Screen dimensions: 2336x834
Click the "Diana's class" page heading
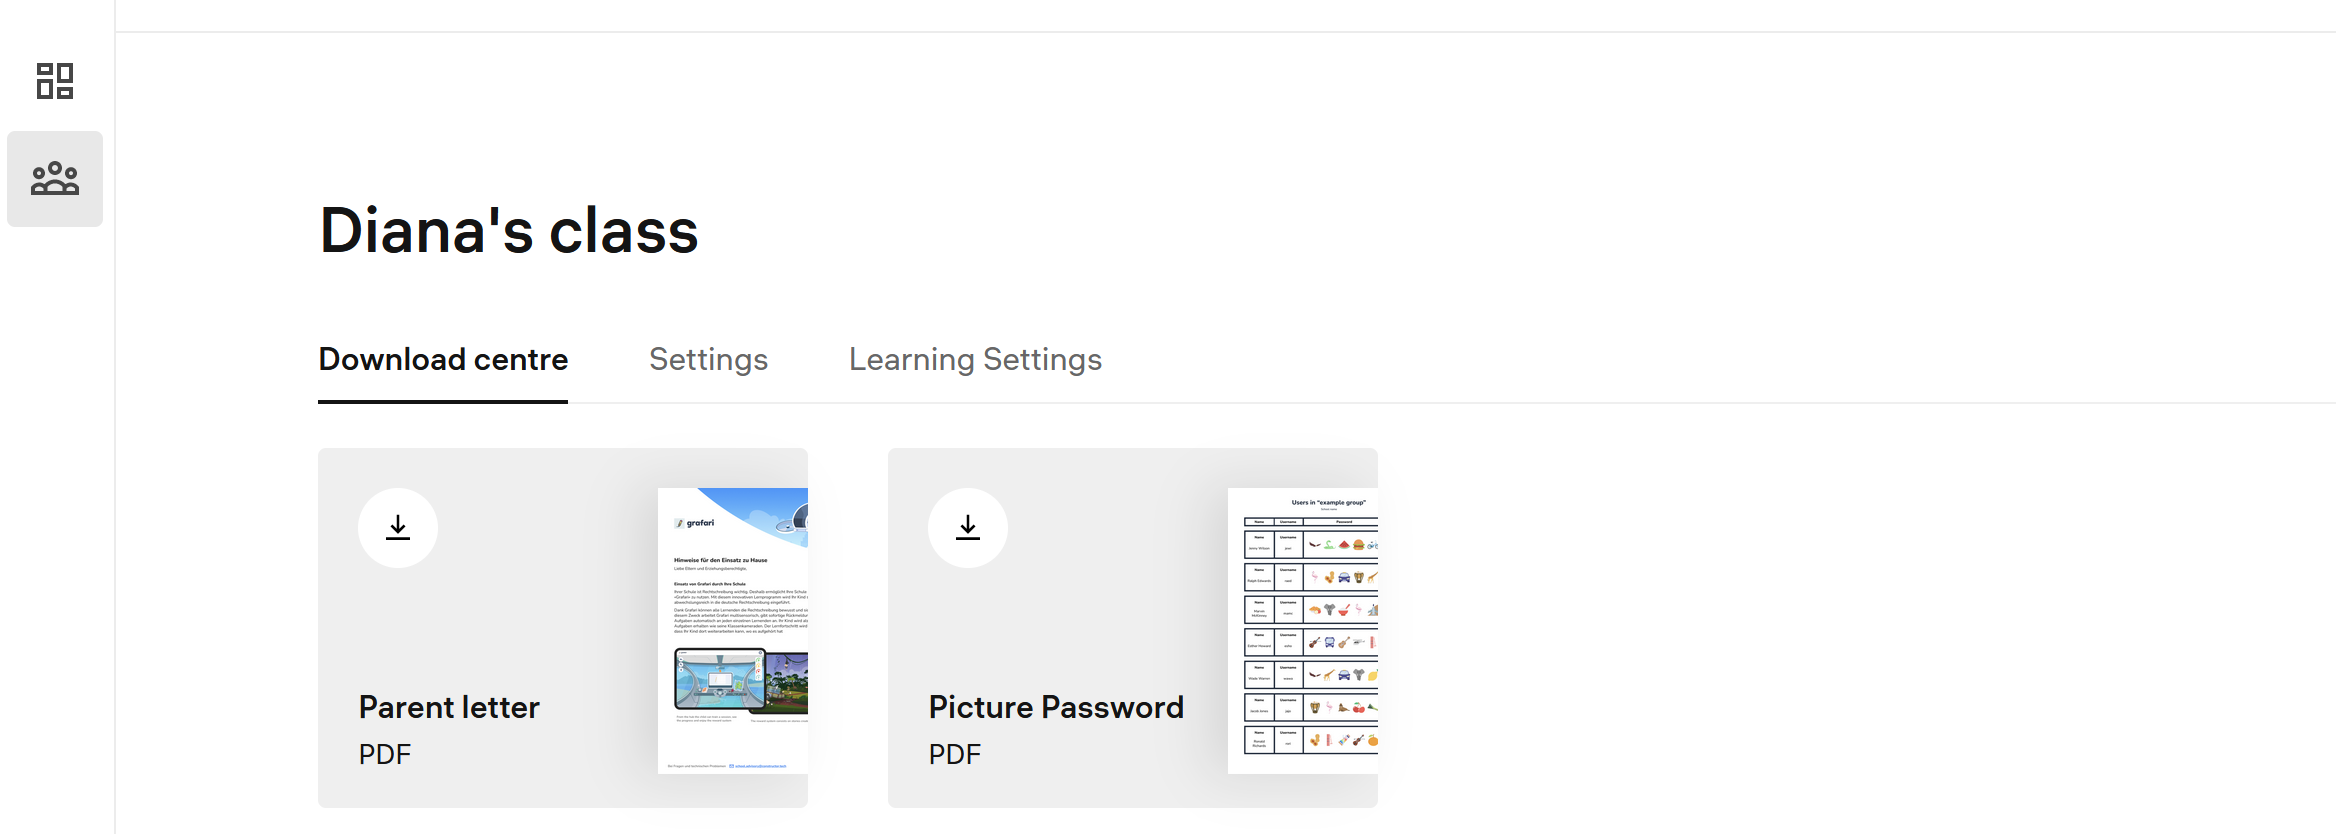pos(508,231)
